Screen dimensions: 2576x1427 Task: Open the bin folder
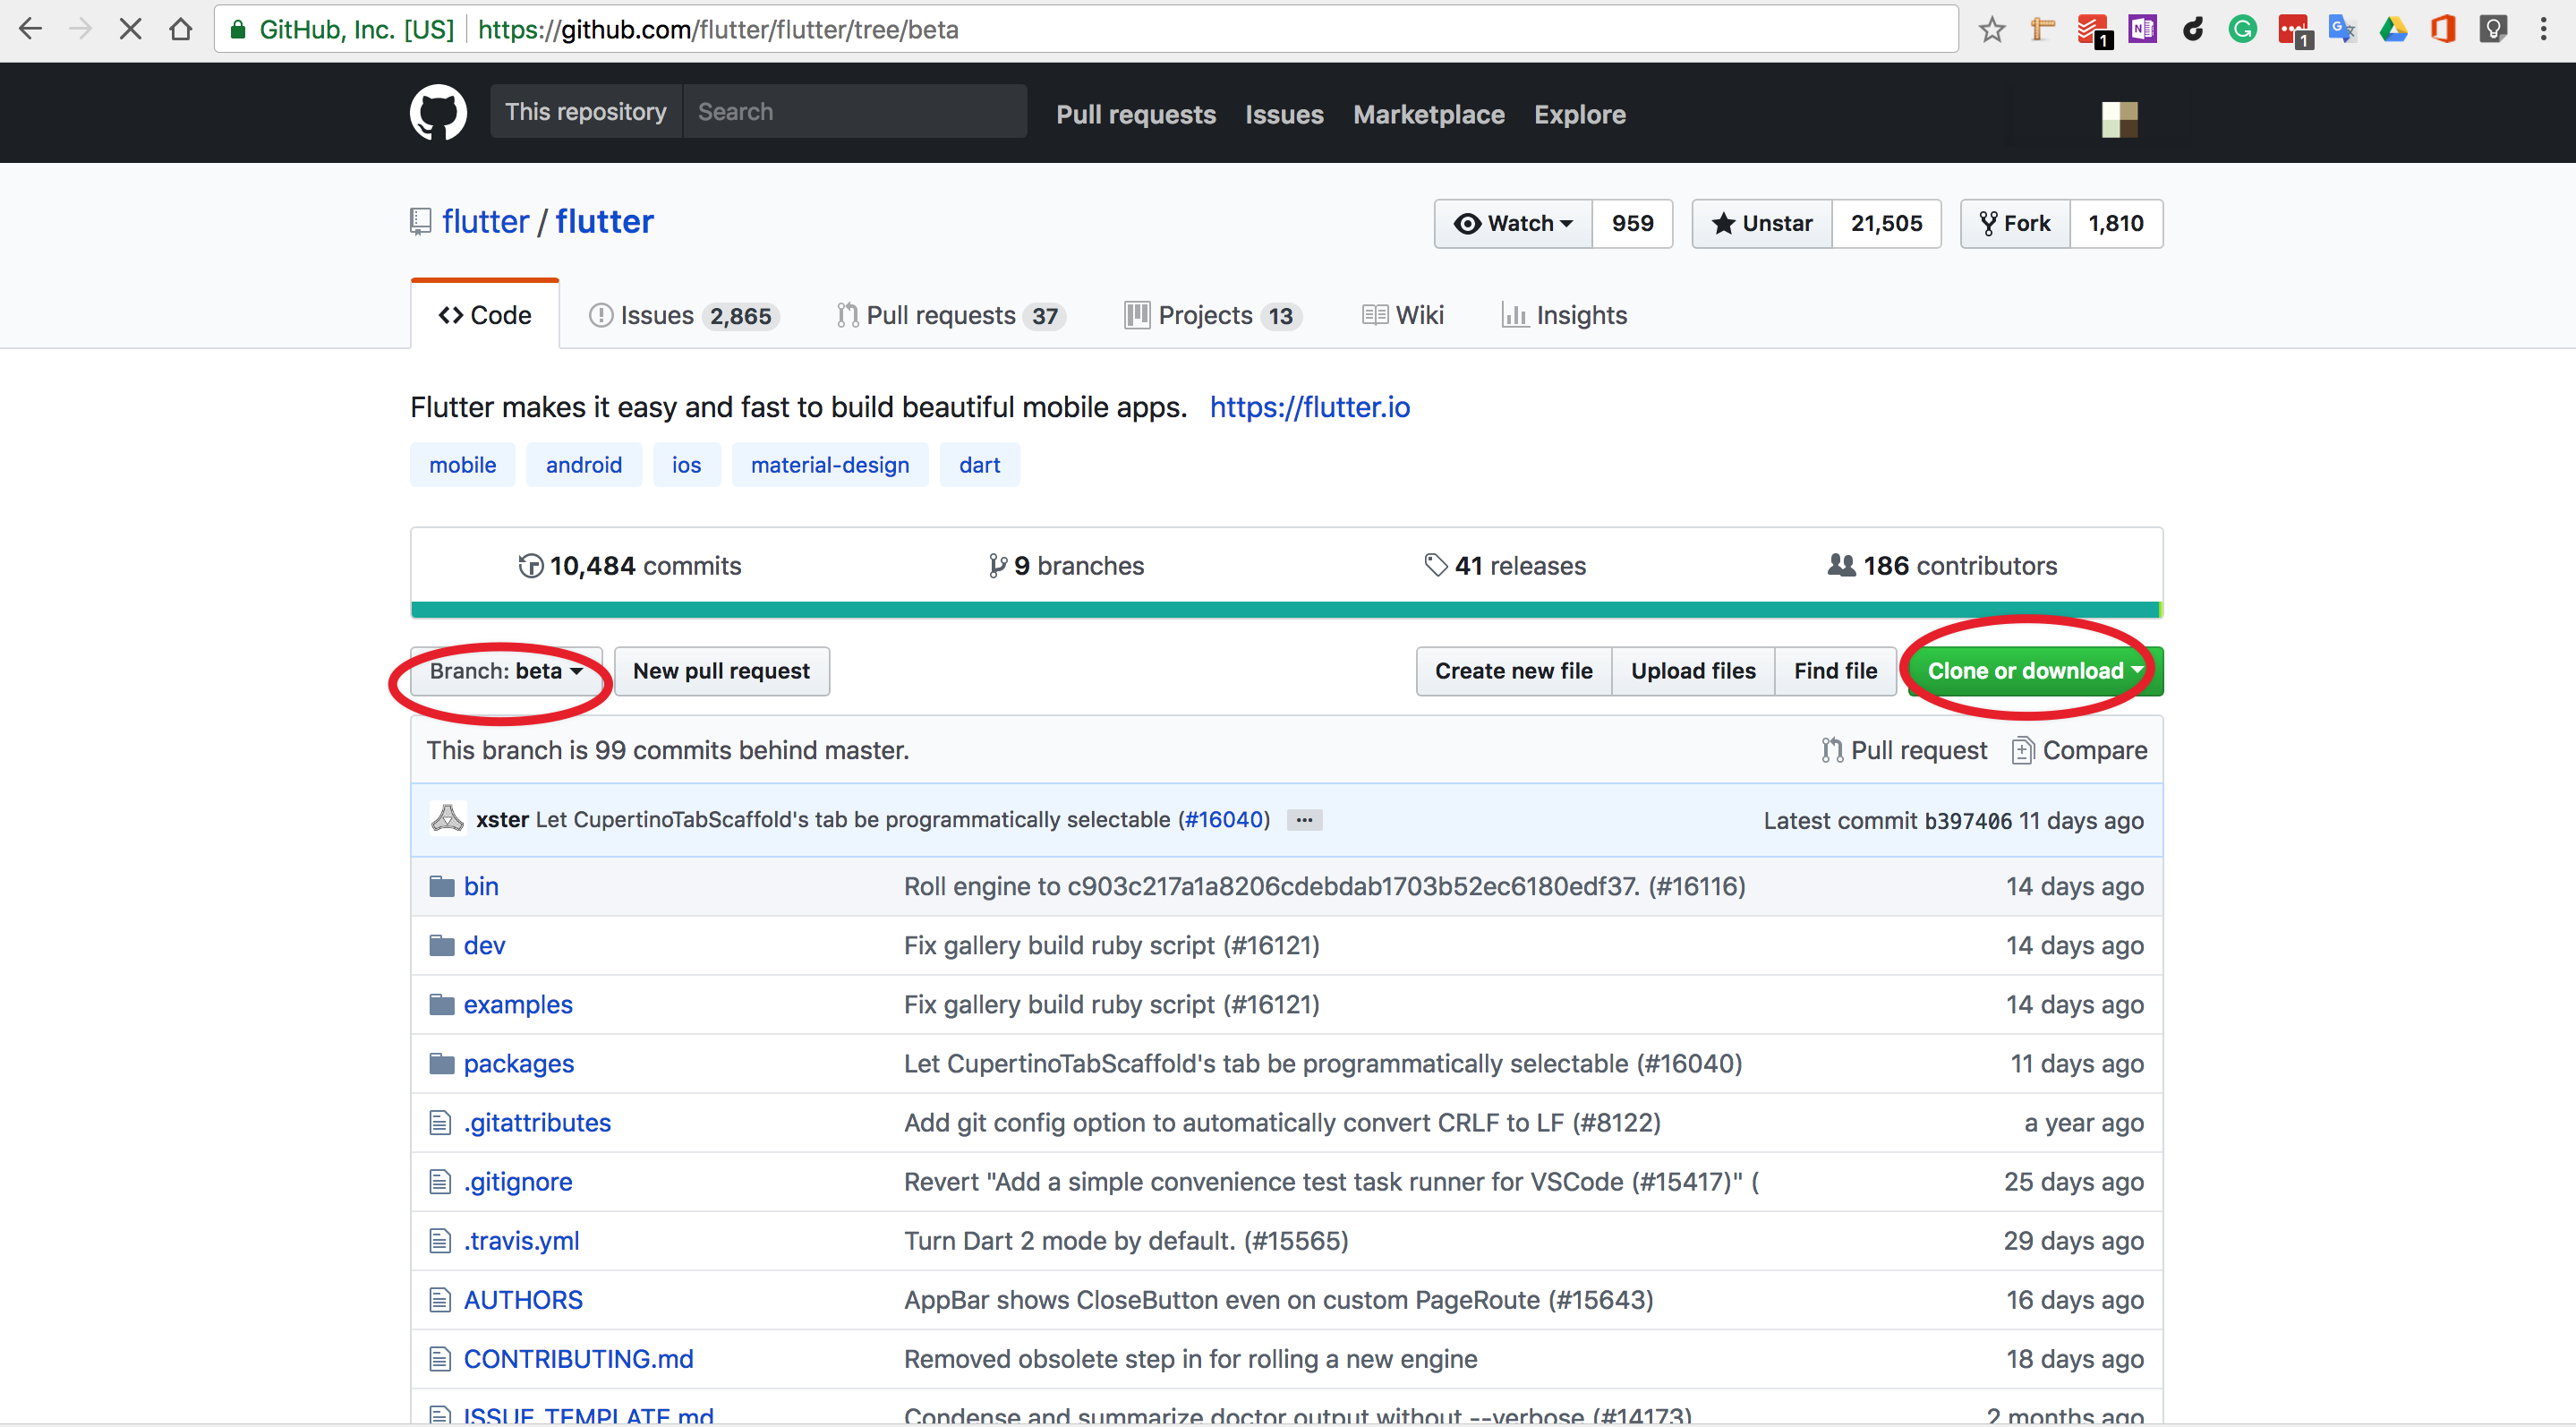pyautogui.click(x=481, y=886)
